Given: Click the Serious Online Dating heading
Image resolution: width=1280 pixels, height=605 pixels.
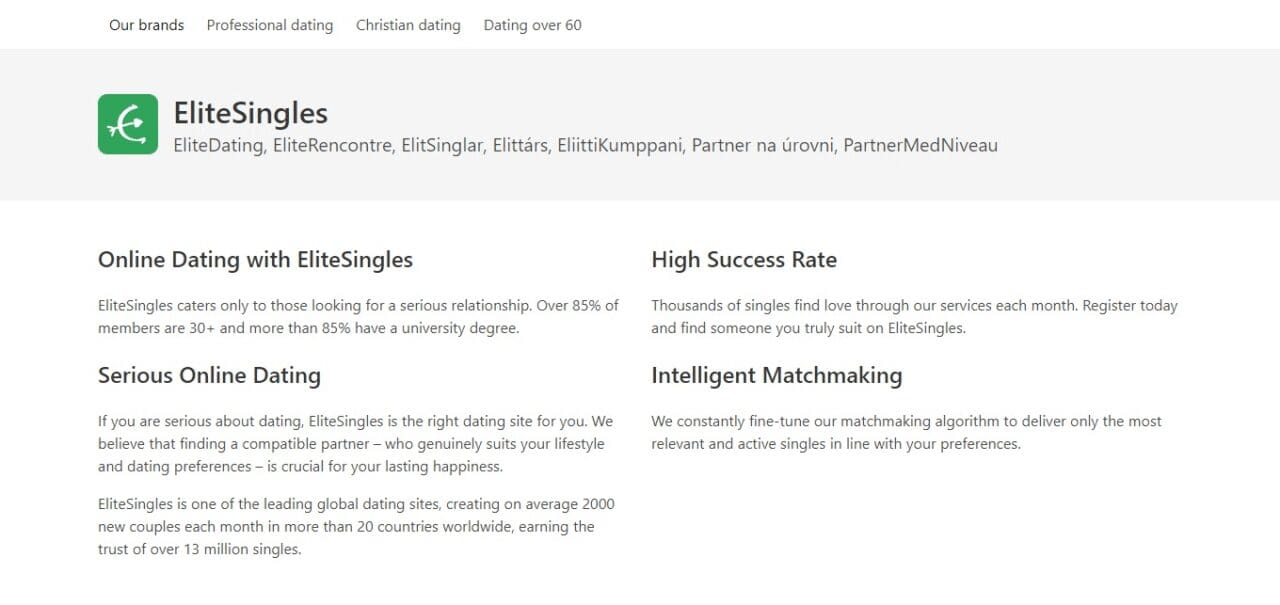Looking at the screenshot, I should coord(209,376).
